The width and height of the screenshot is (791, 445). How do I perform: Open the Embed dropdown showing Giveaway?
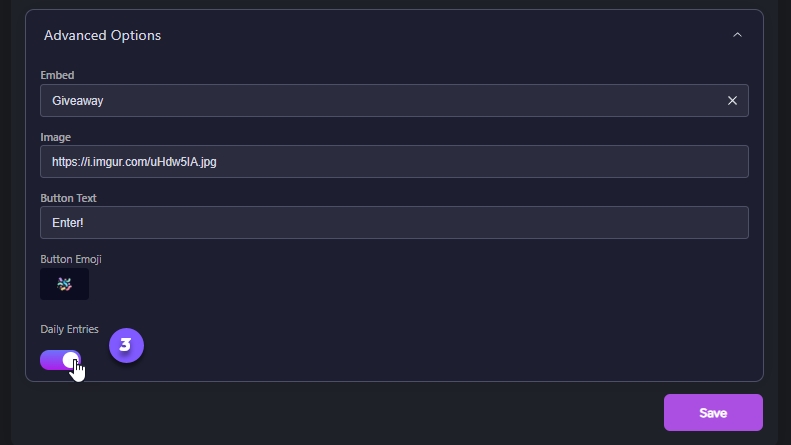pos(380,100)
